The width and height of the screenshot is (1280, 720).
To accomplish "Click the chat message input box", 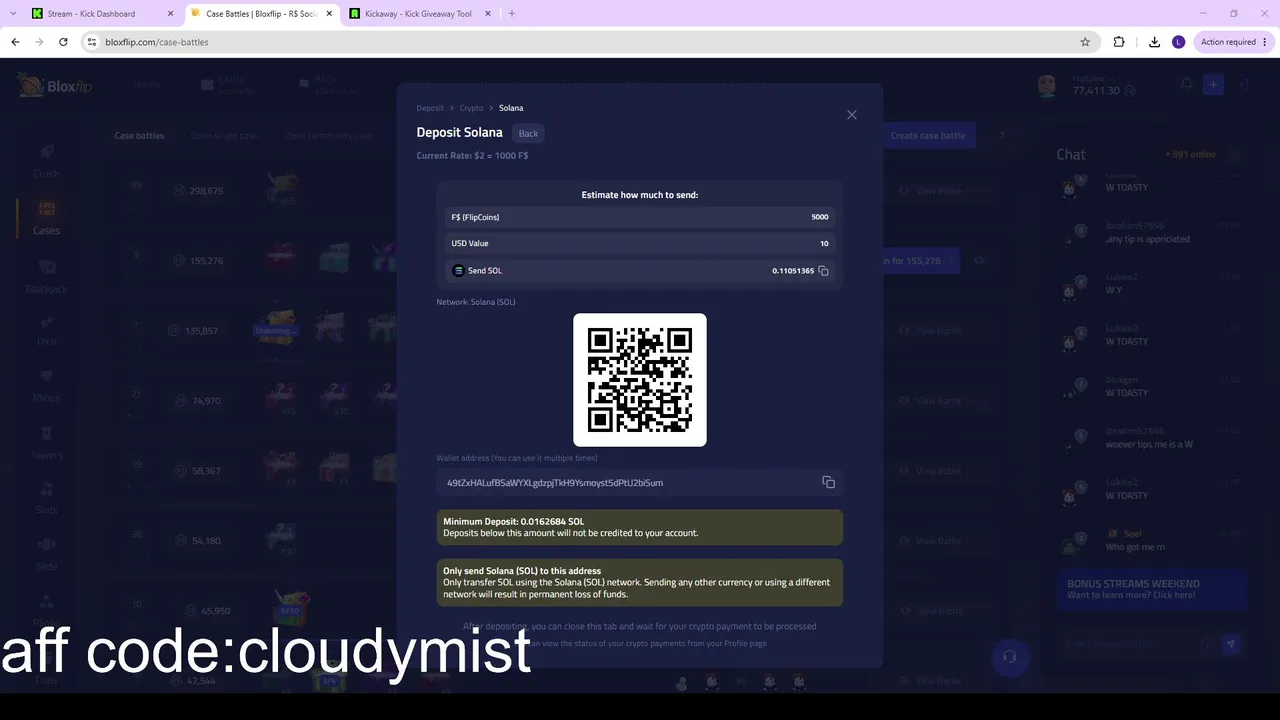I will pyautogui.click(x=1130, y=645).
